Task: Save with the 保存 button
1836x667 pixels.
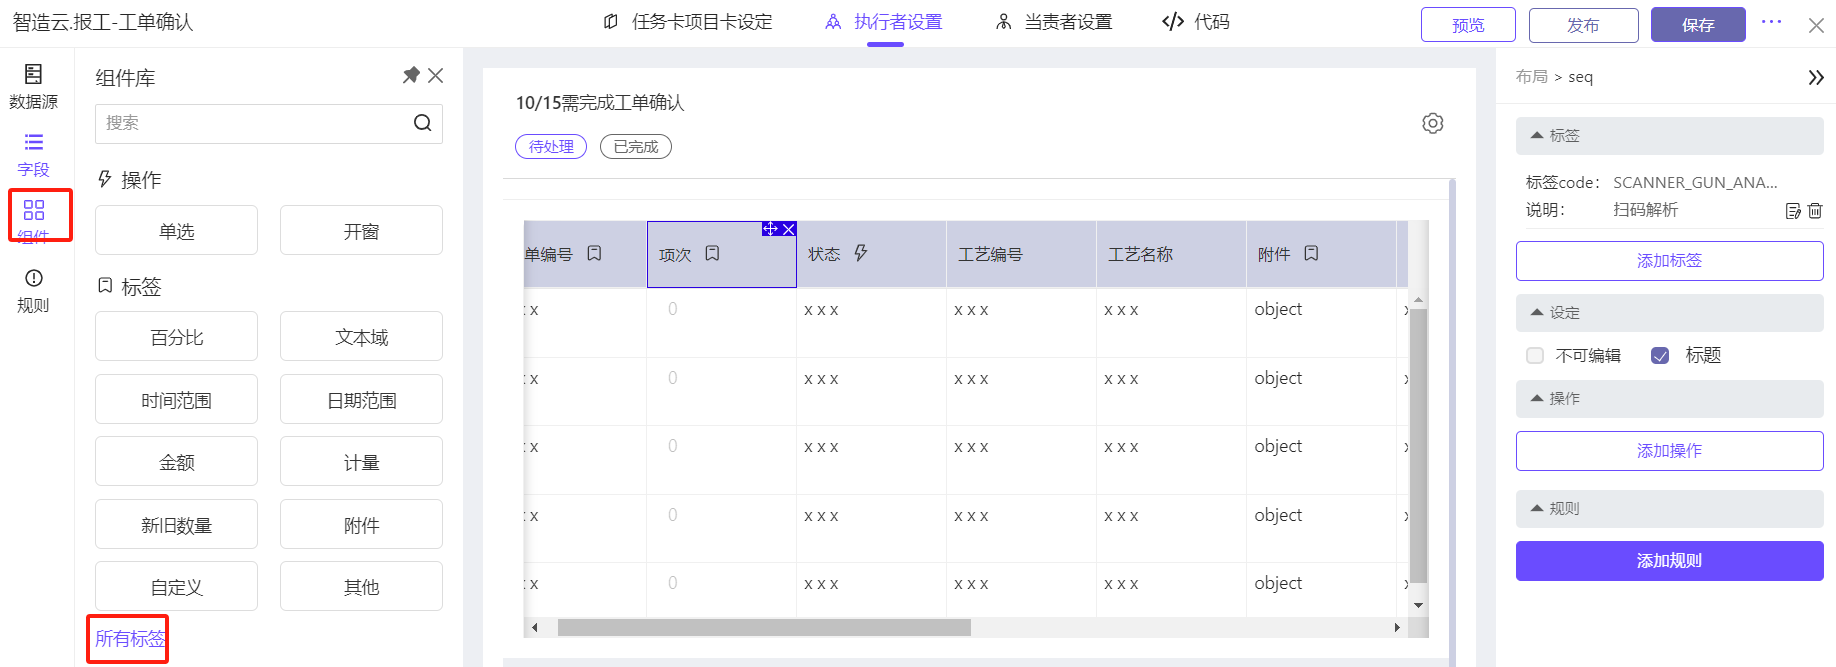Action: 1698,25
